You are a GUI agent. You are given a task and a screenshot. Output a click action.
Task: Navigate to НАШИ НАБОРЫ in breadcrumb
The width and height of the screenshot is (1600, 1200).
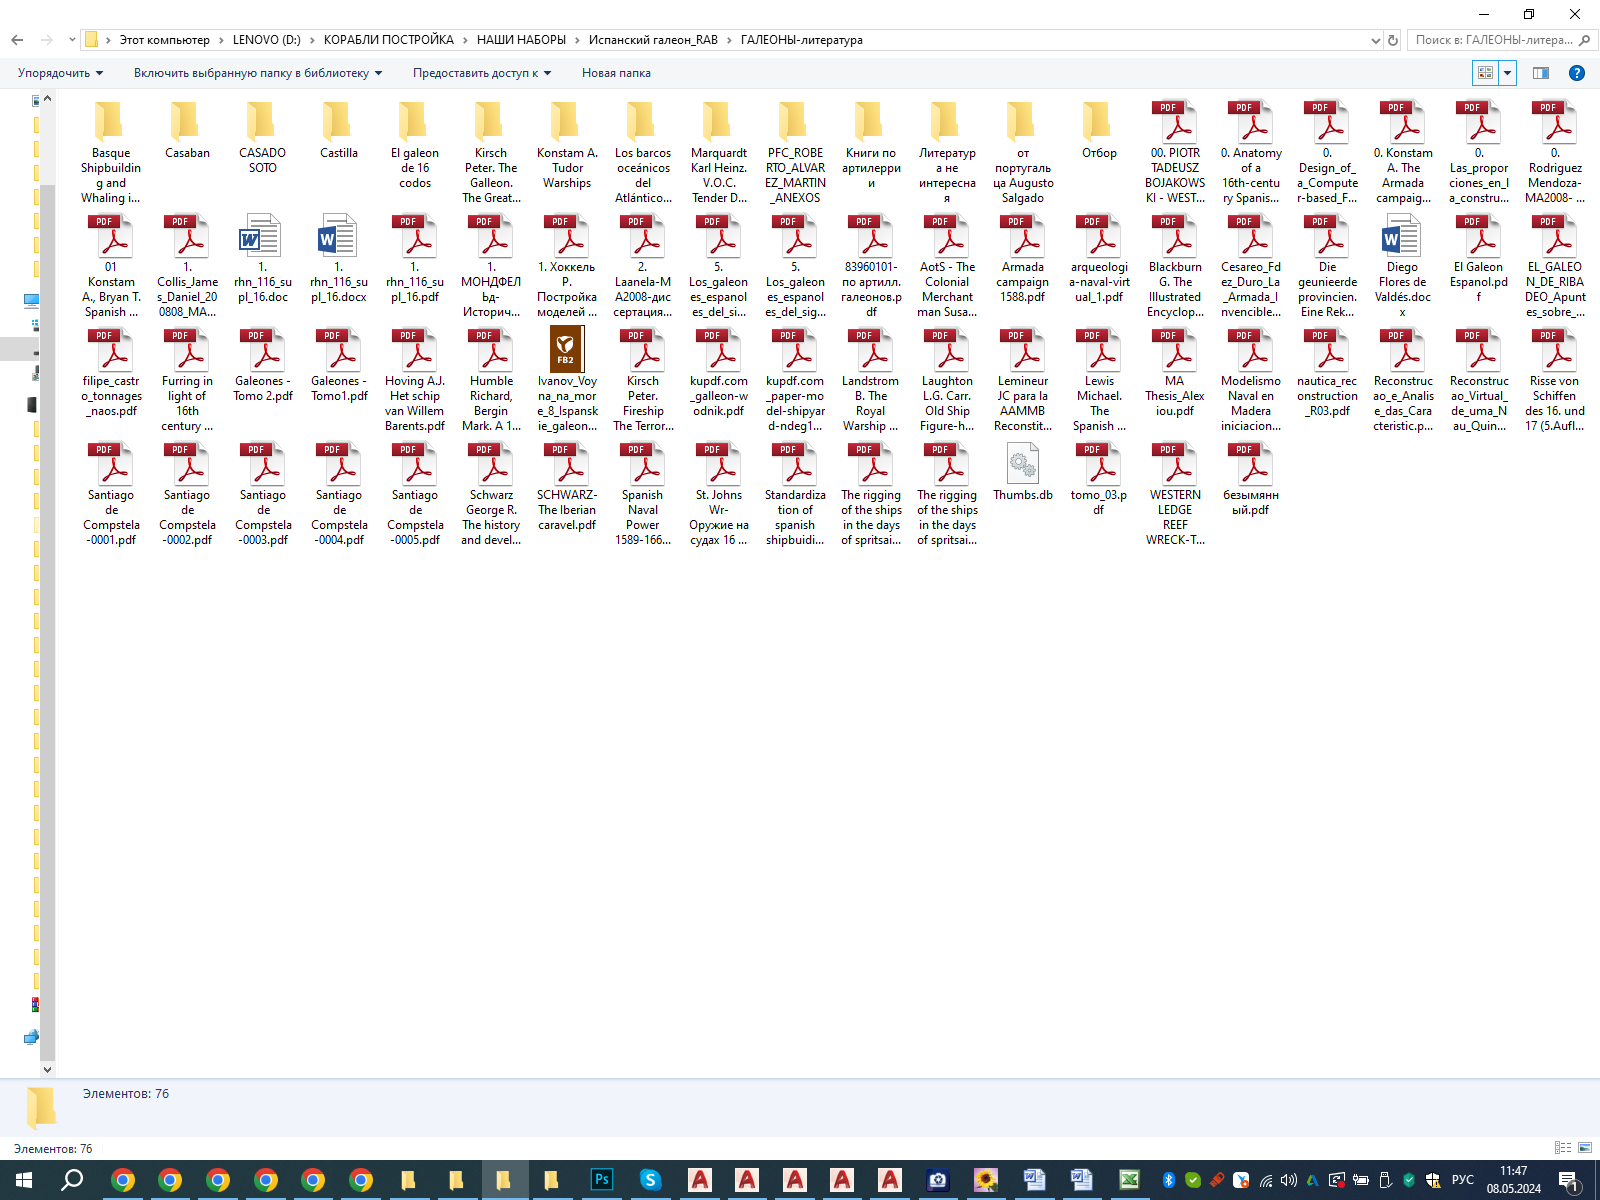[x=521, y=40]
